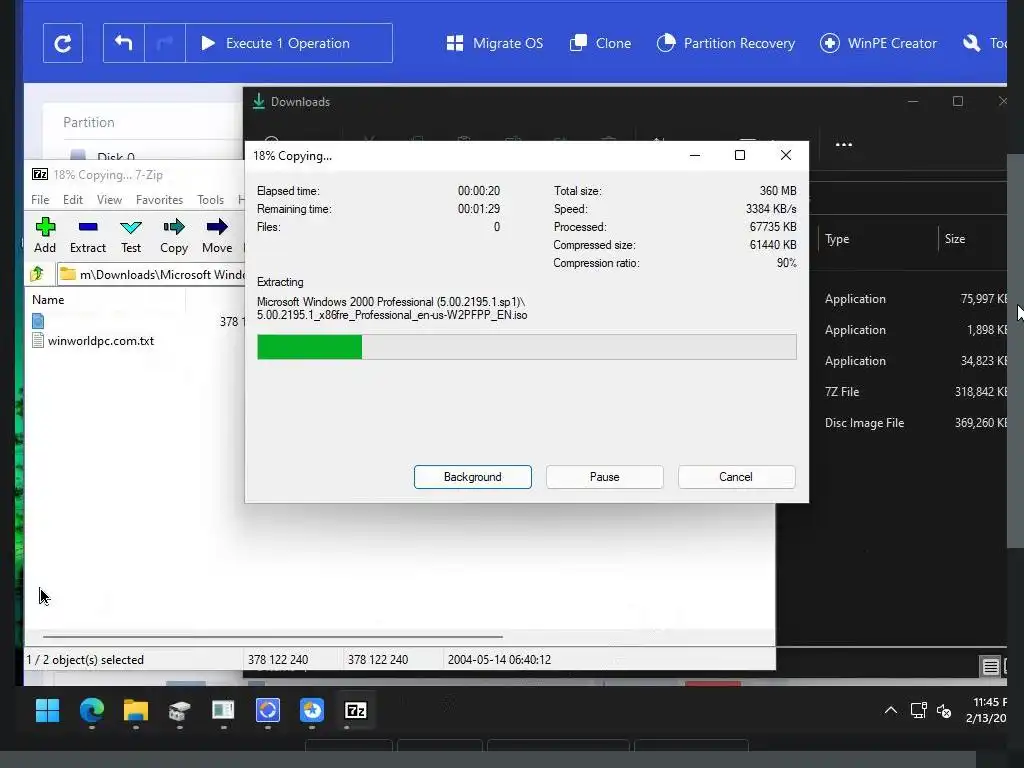Click the date text in 7-Zip status bar
The image size is (1024, 768).
[499, 660]
